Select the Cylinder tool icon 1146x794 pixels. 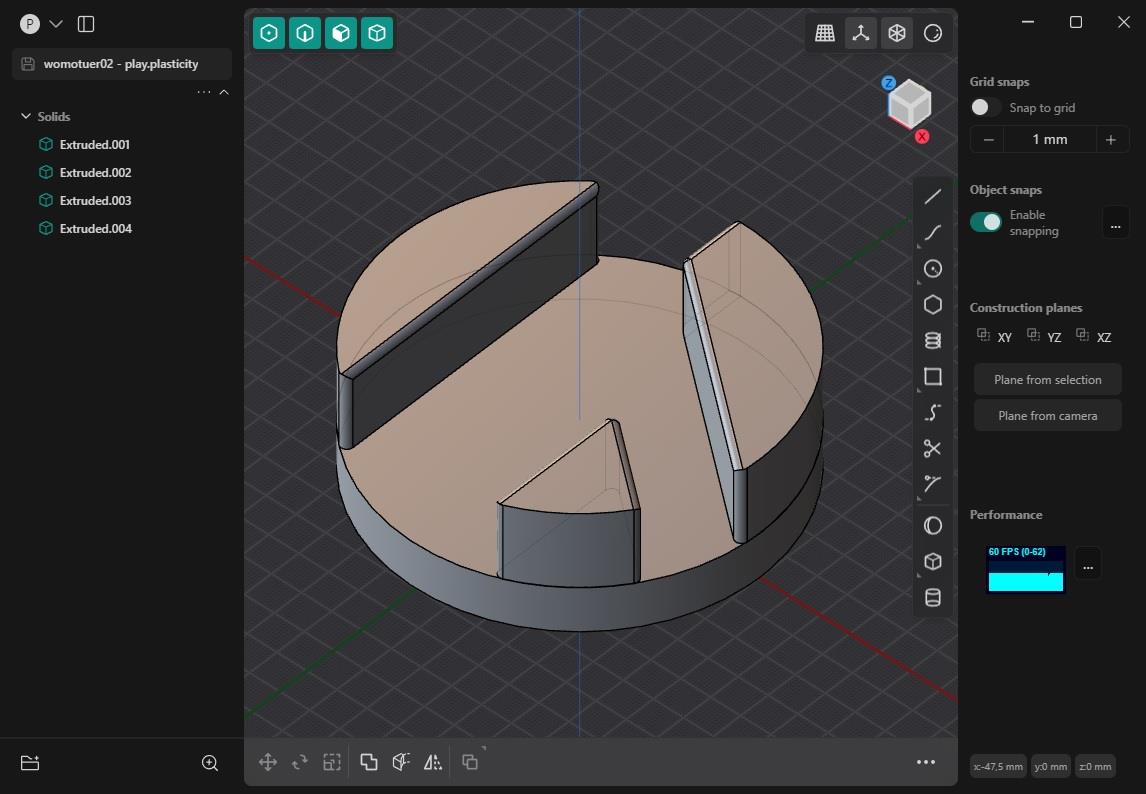pos(932,598)
